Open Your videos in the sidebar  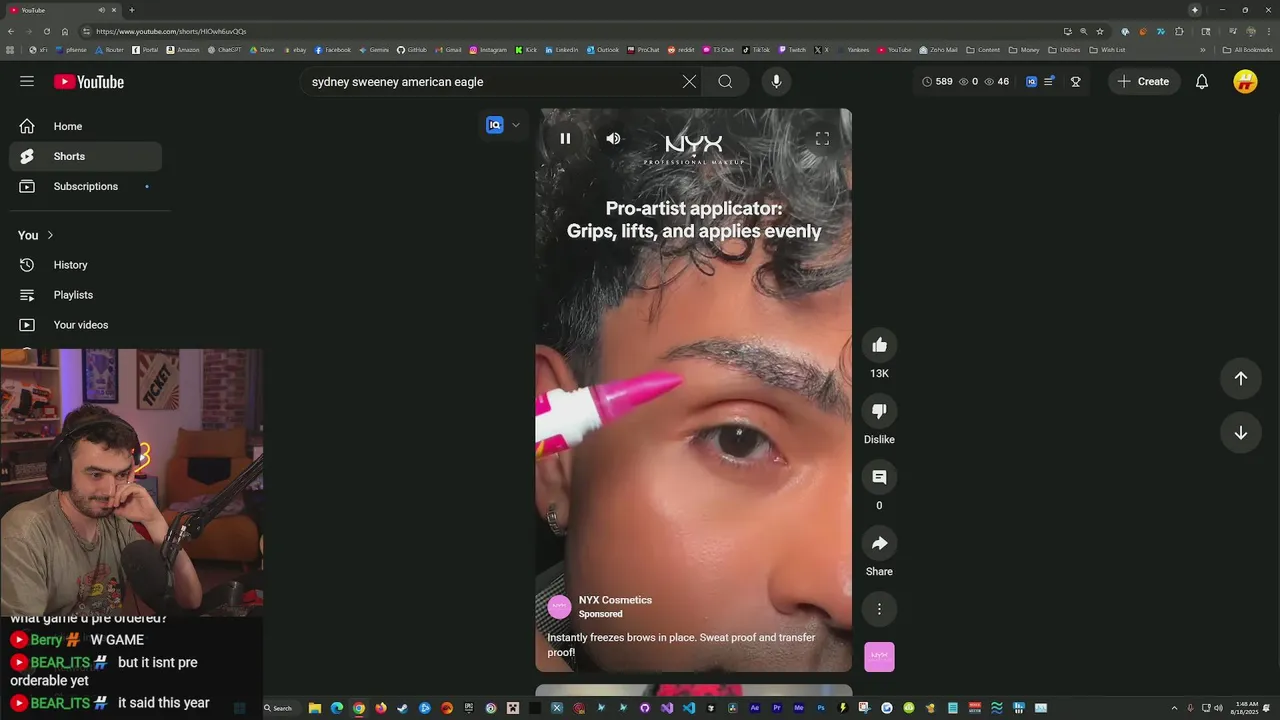86,325
